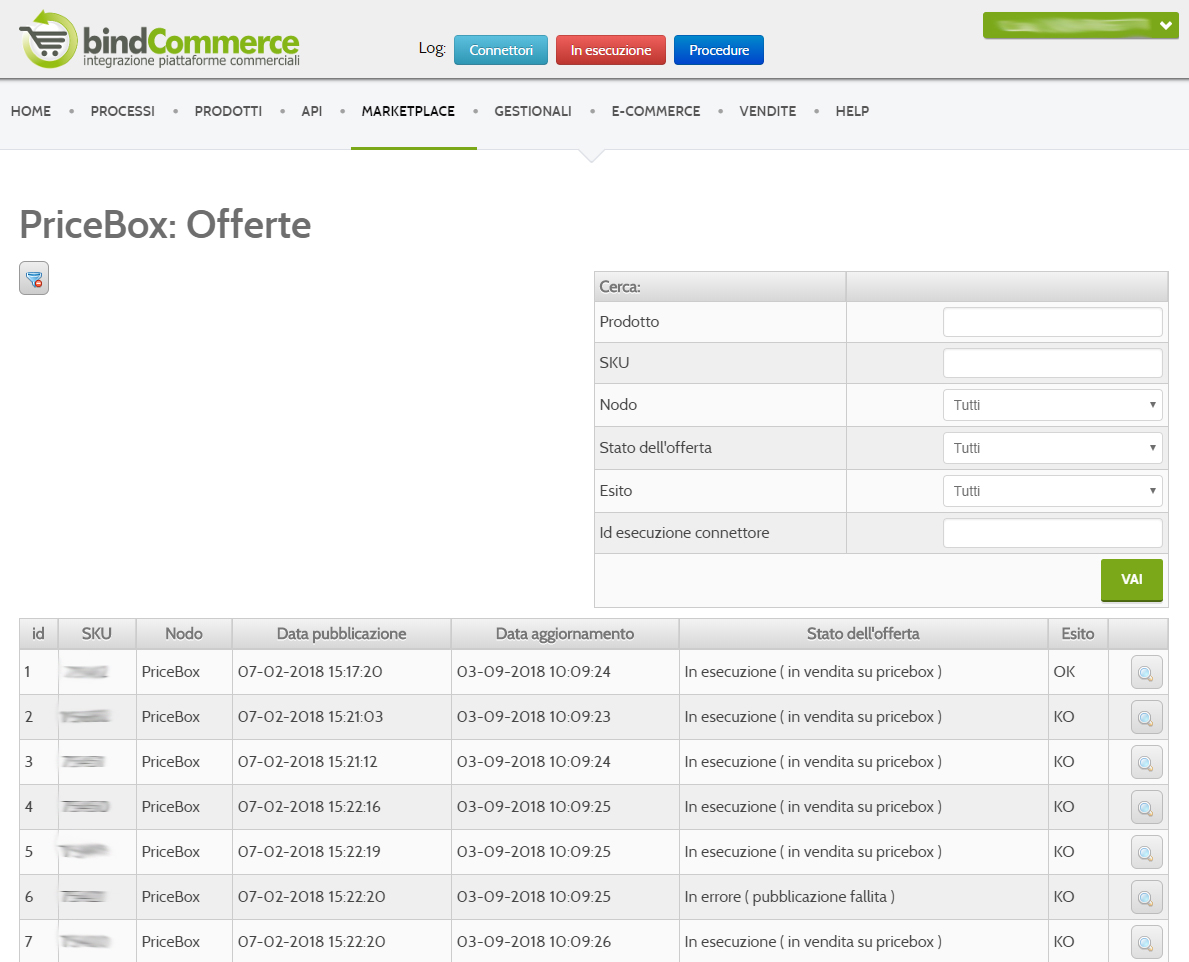Select publication date 07-02-2018 15:22:16
The height and width of the screenshot is (962, 1189).
click(x=309, y=807)
